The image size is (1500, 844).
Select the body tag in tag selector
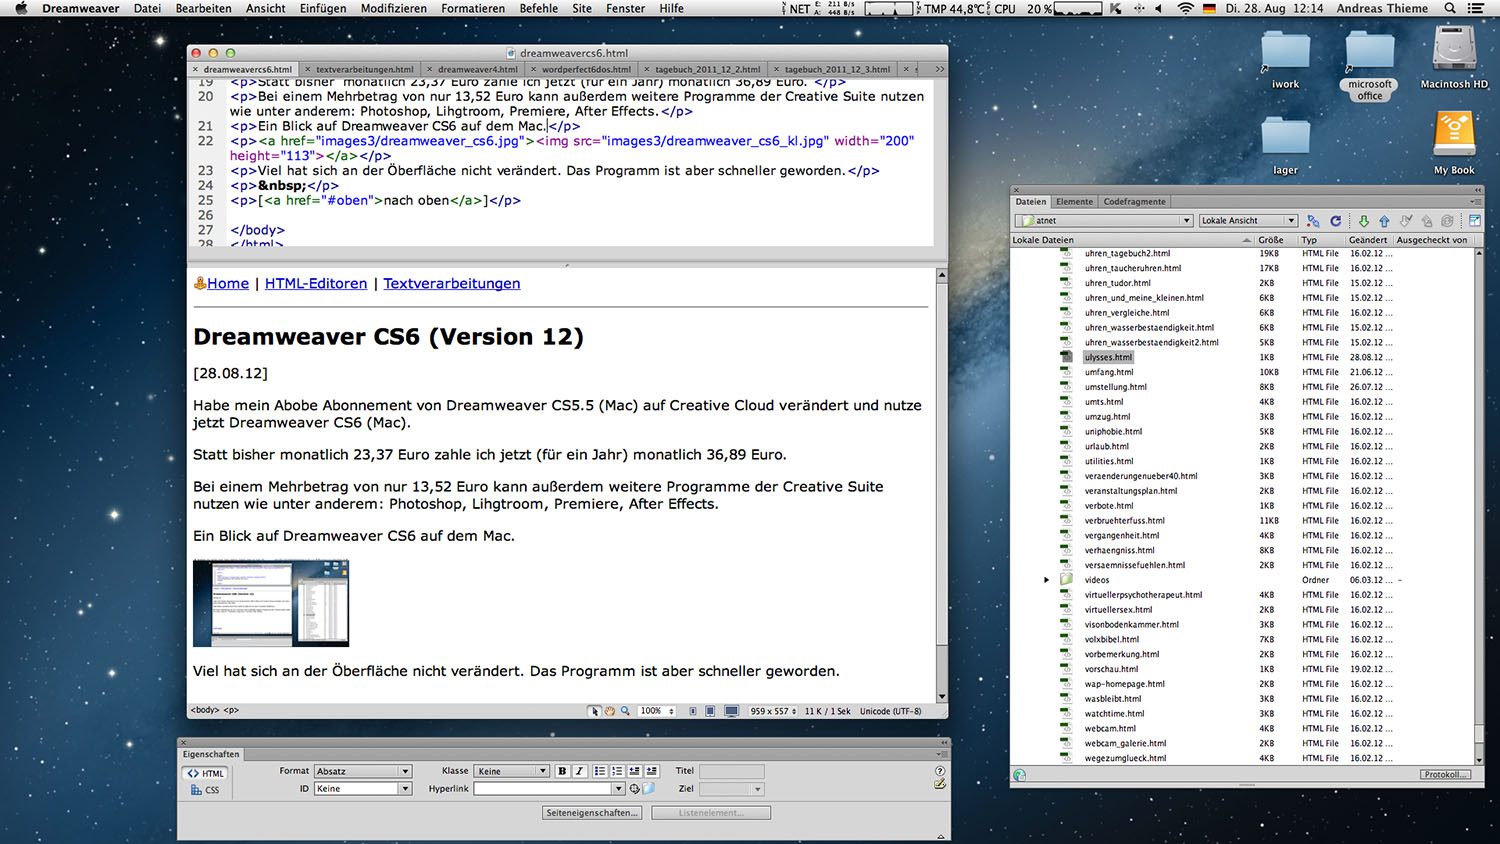pyautogui.click(x=206, y=711)
